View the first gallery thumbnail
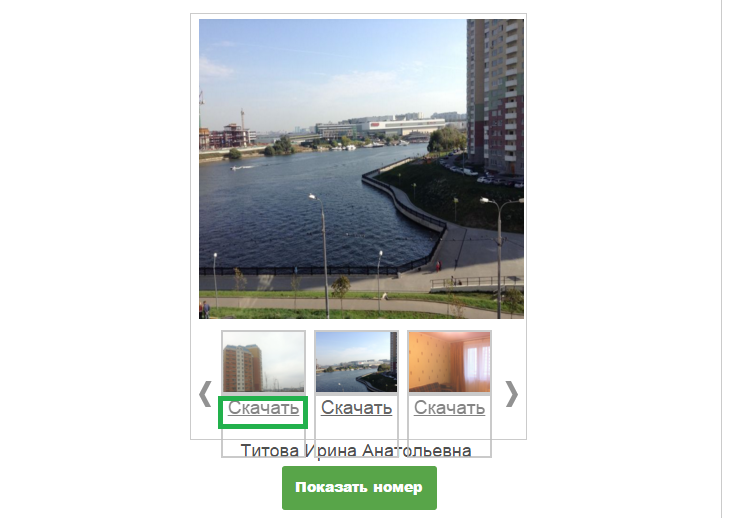 coord(264,362)
